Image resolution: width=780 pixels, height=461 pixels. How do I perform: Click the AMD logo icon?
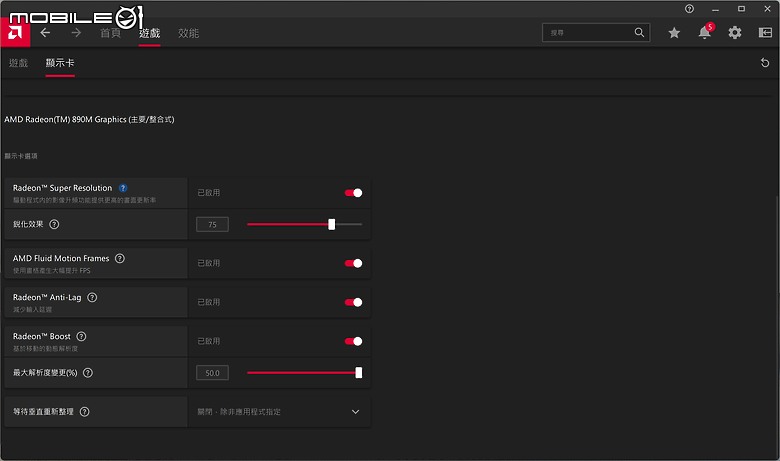click(x=15, y=33)
